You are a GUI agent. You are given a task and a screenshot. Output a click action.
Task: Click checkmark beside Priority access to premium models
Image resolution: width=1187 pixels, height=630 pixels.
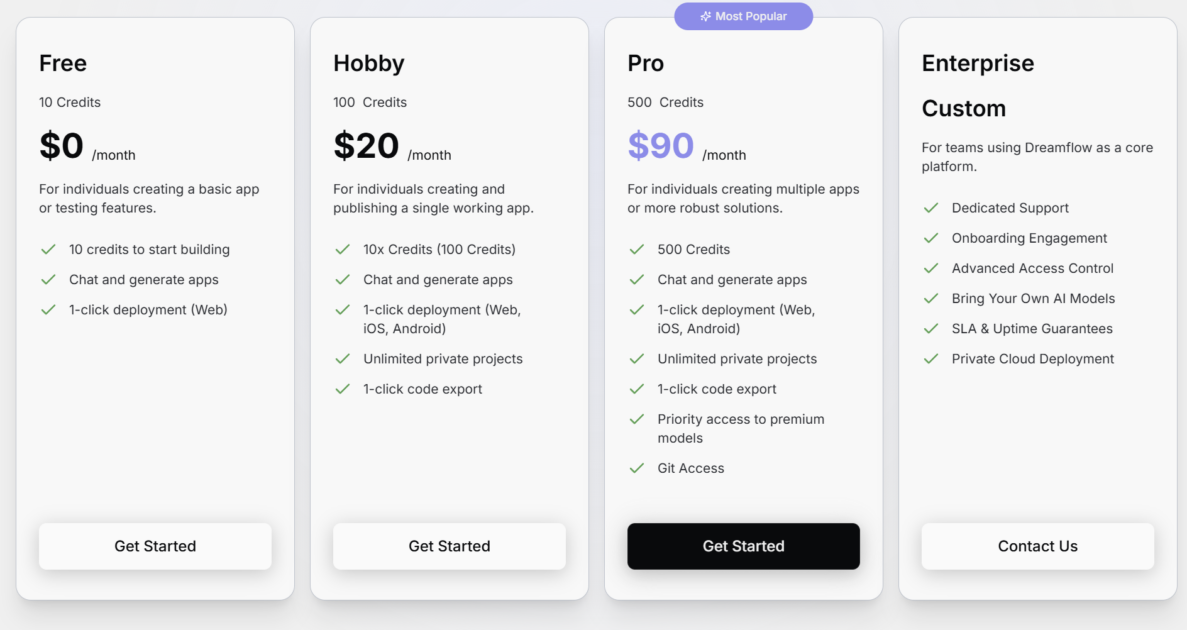point(636,420)
